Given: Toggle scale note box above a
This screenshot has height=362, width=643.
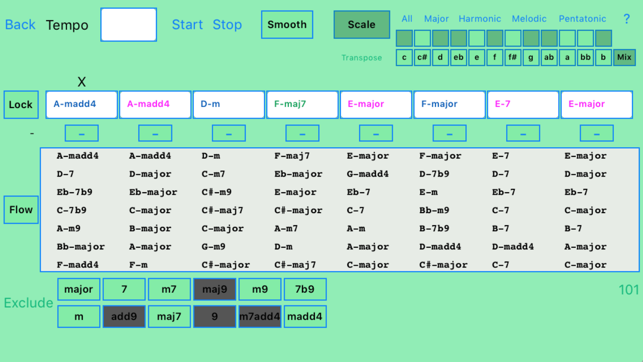Looking at the screenshot, I should coord(567,38).
